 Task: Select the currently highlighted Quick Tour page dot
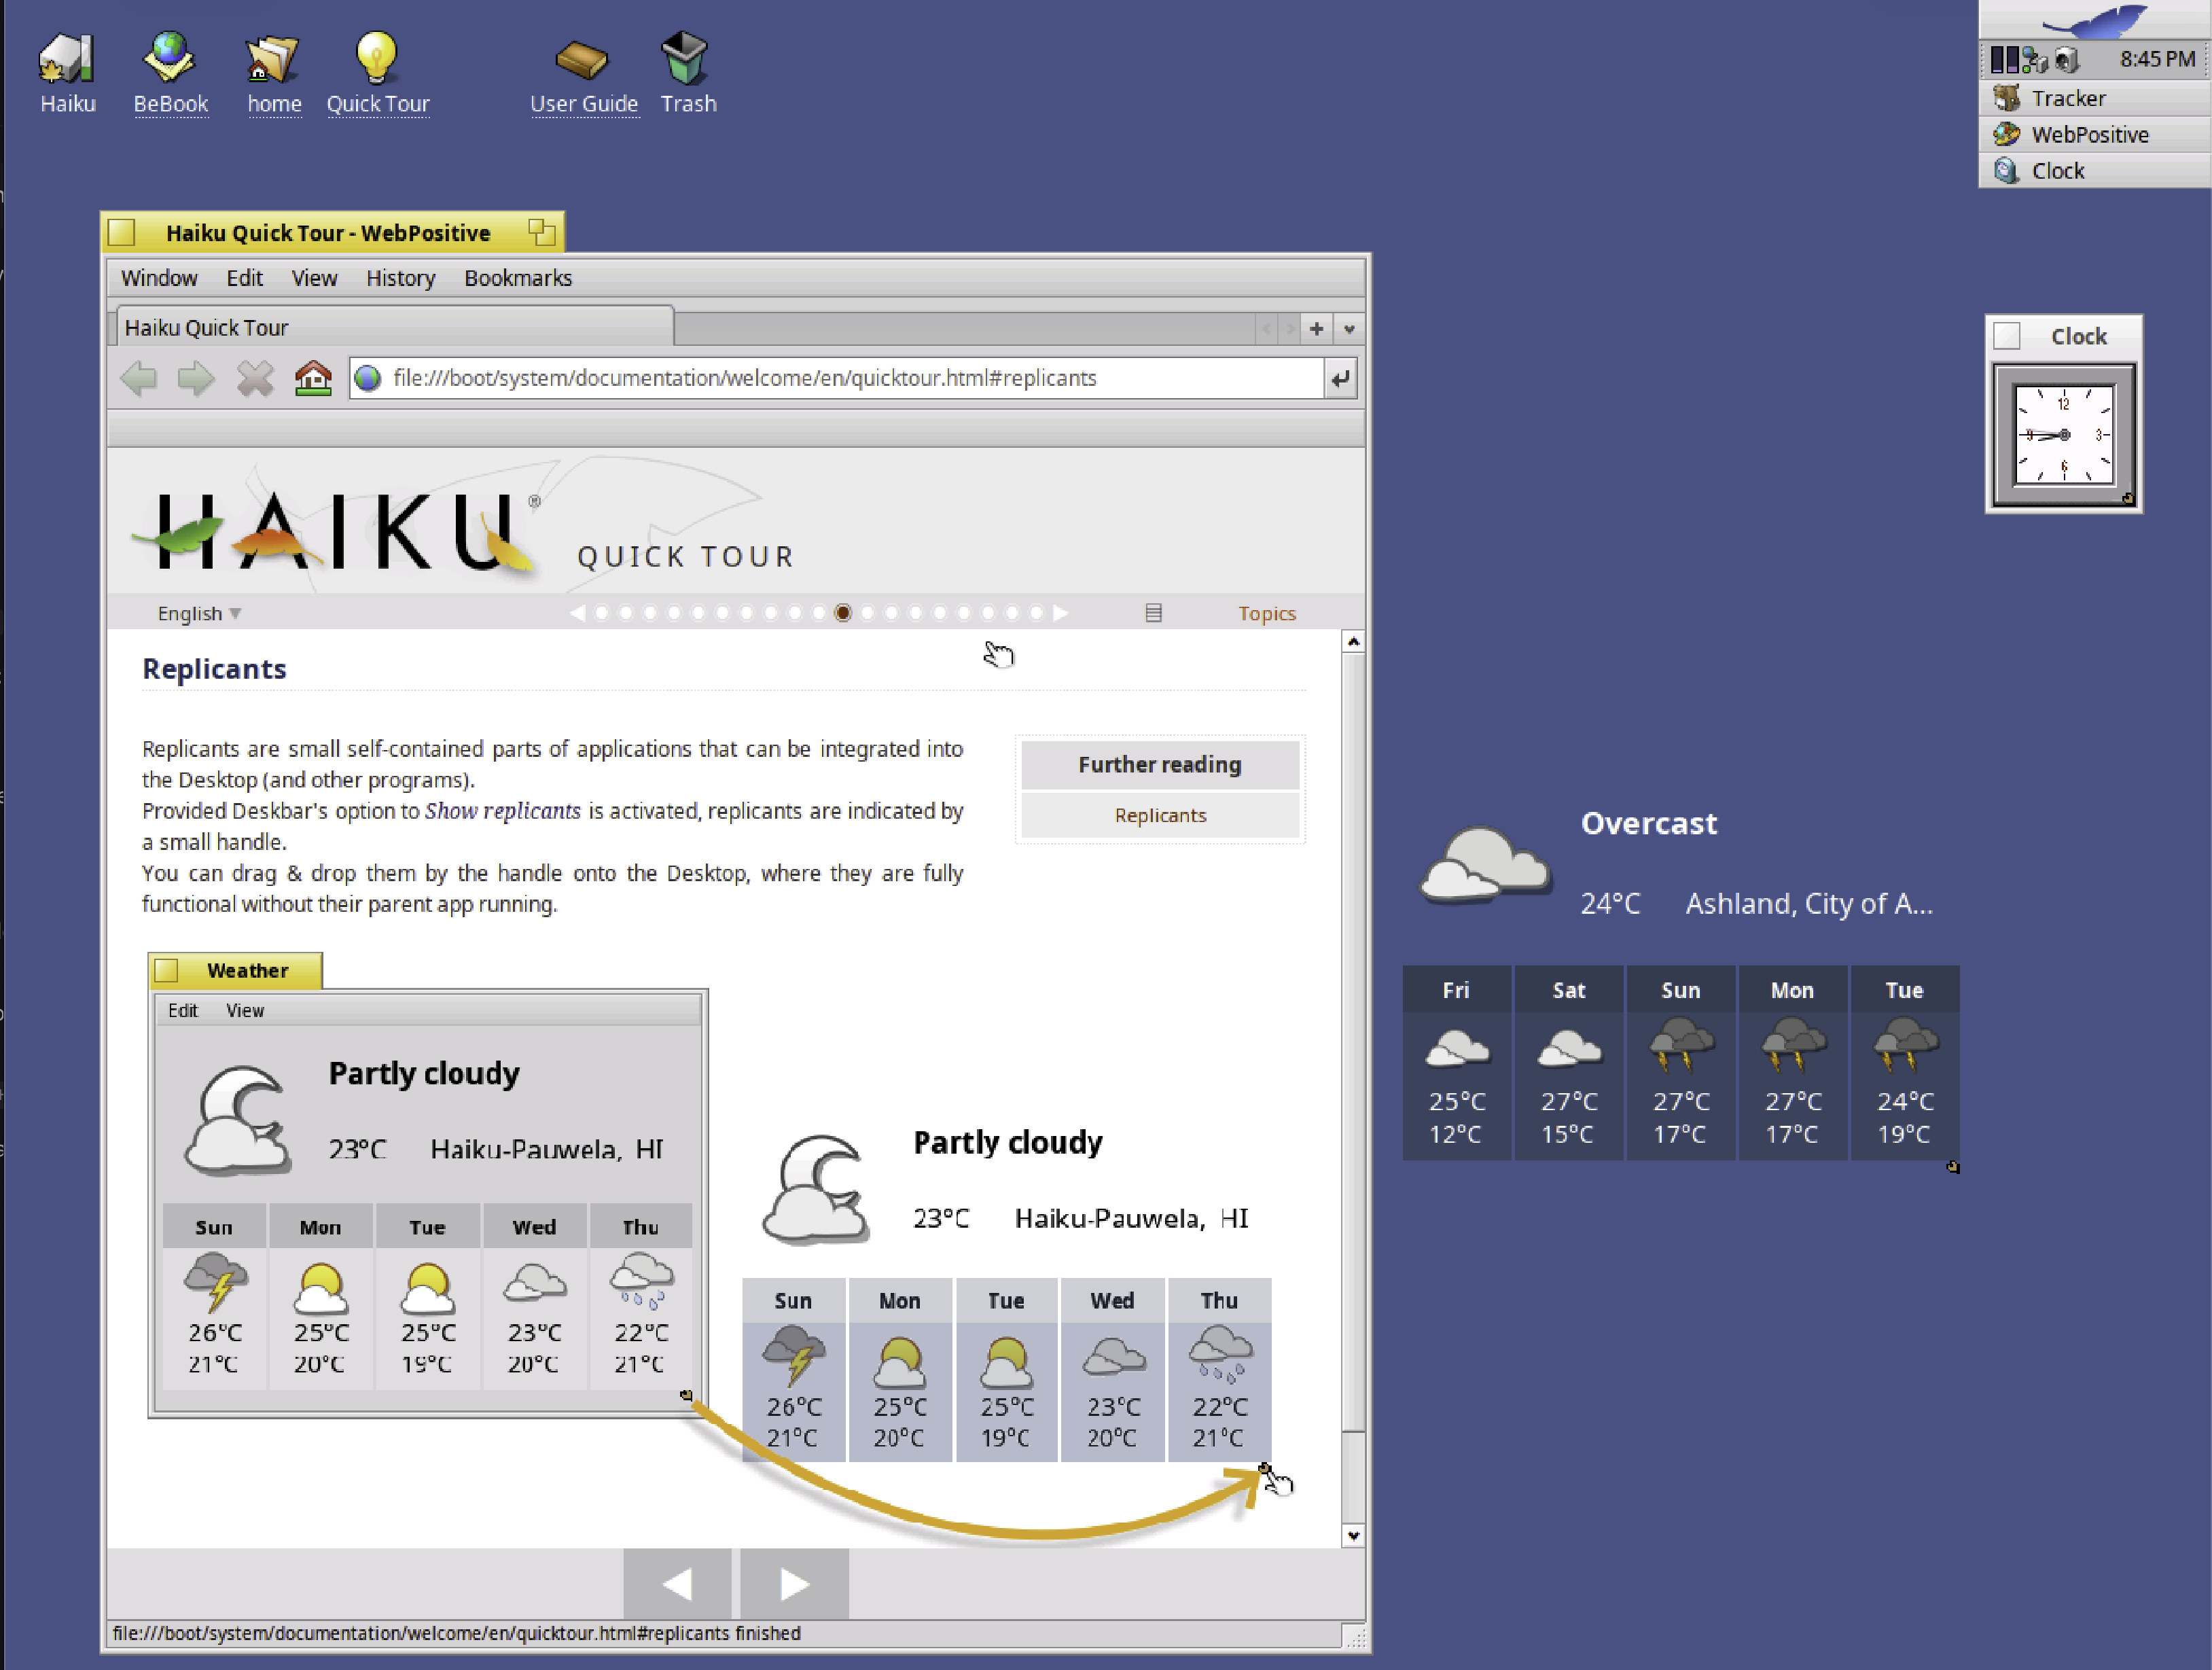(843, 612)
